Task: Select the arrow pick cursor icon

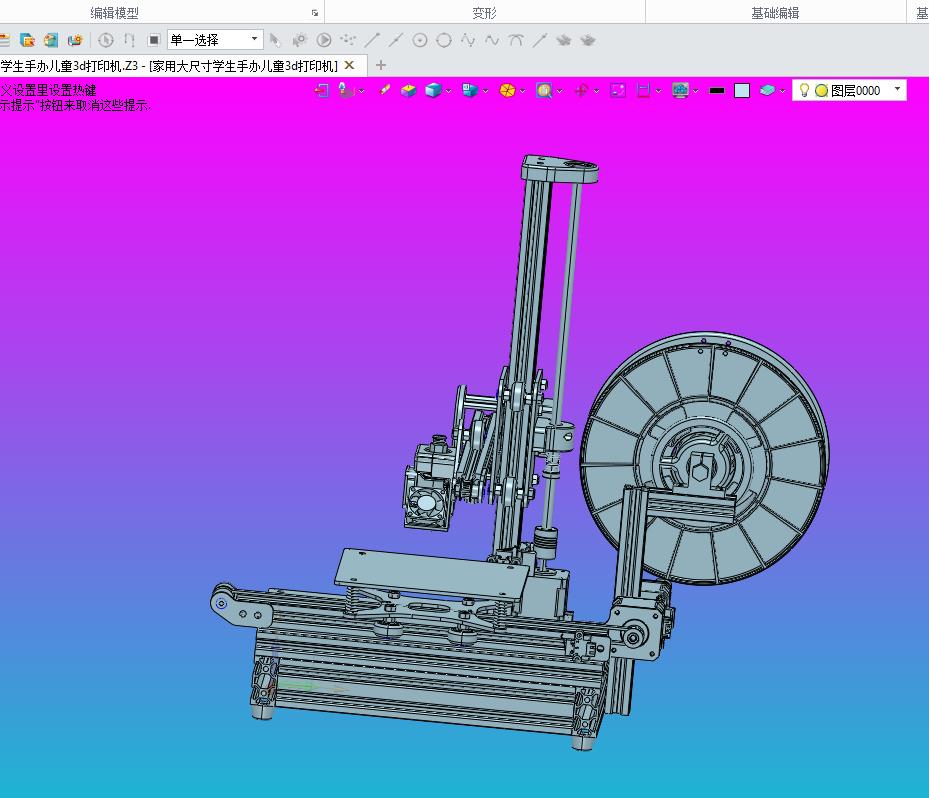Action: 274,40
